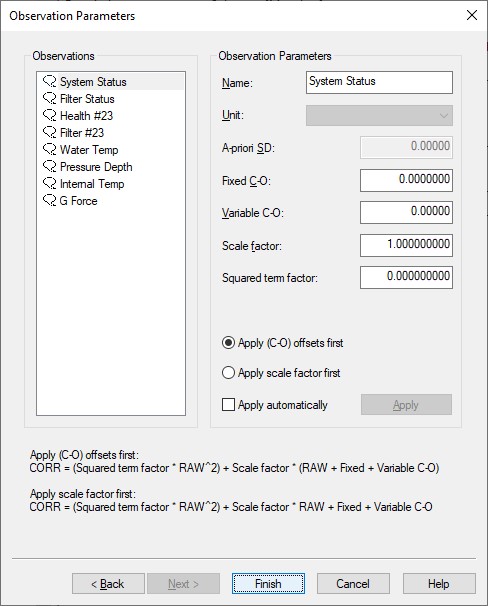Click the Name input field
Screen dimensions: 488x606
pyautogui.click(x=379, y=82)
